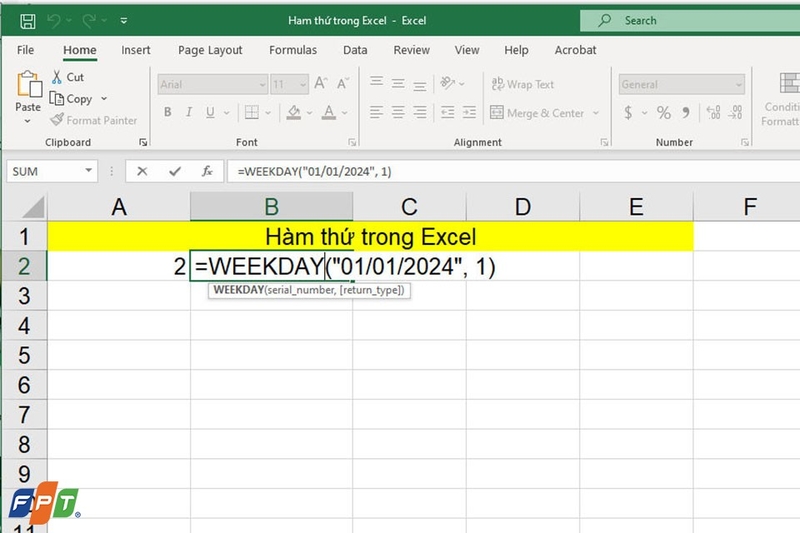Open the Alignment dialog launcher
Image resolution: width=800 pixels, height=533 pixels.
coord(604,142)
